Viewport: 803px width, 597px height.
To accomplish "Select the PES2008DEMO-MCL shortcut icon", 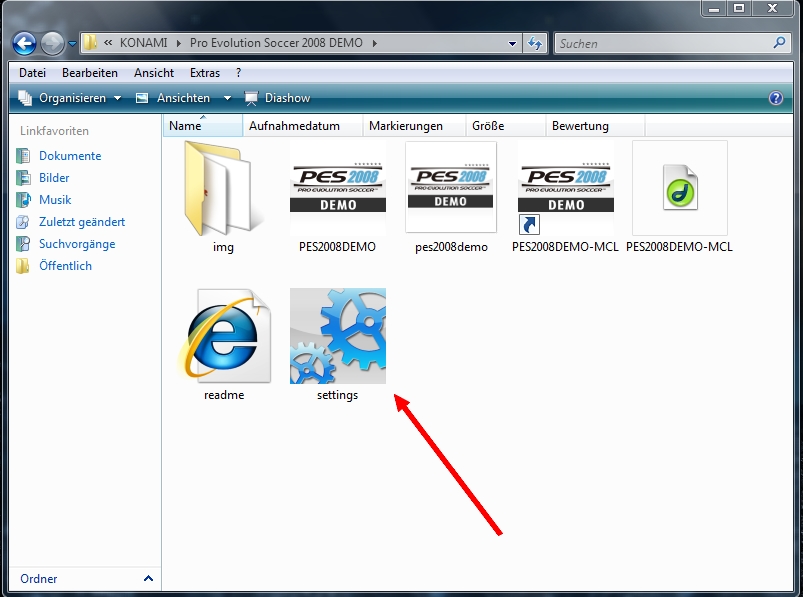I will tap(565, 187).
